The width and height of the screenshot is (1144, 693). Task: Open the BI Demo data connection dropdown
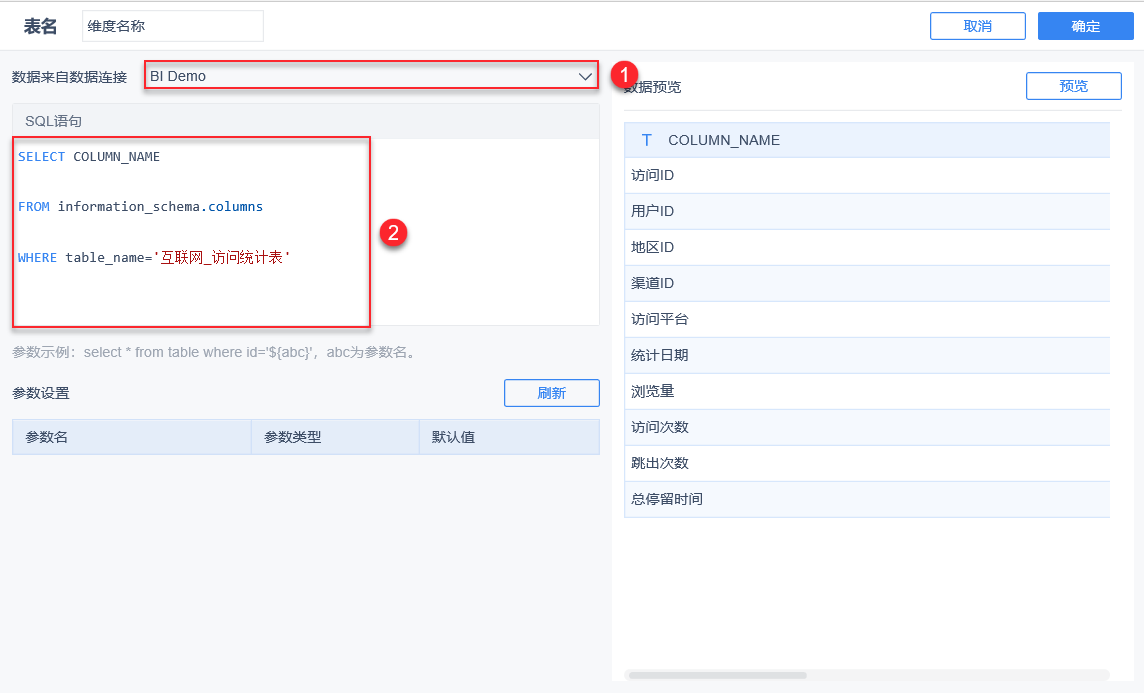click(371, 76)
